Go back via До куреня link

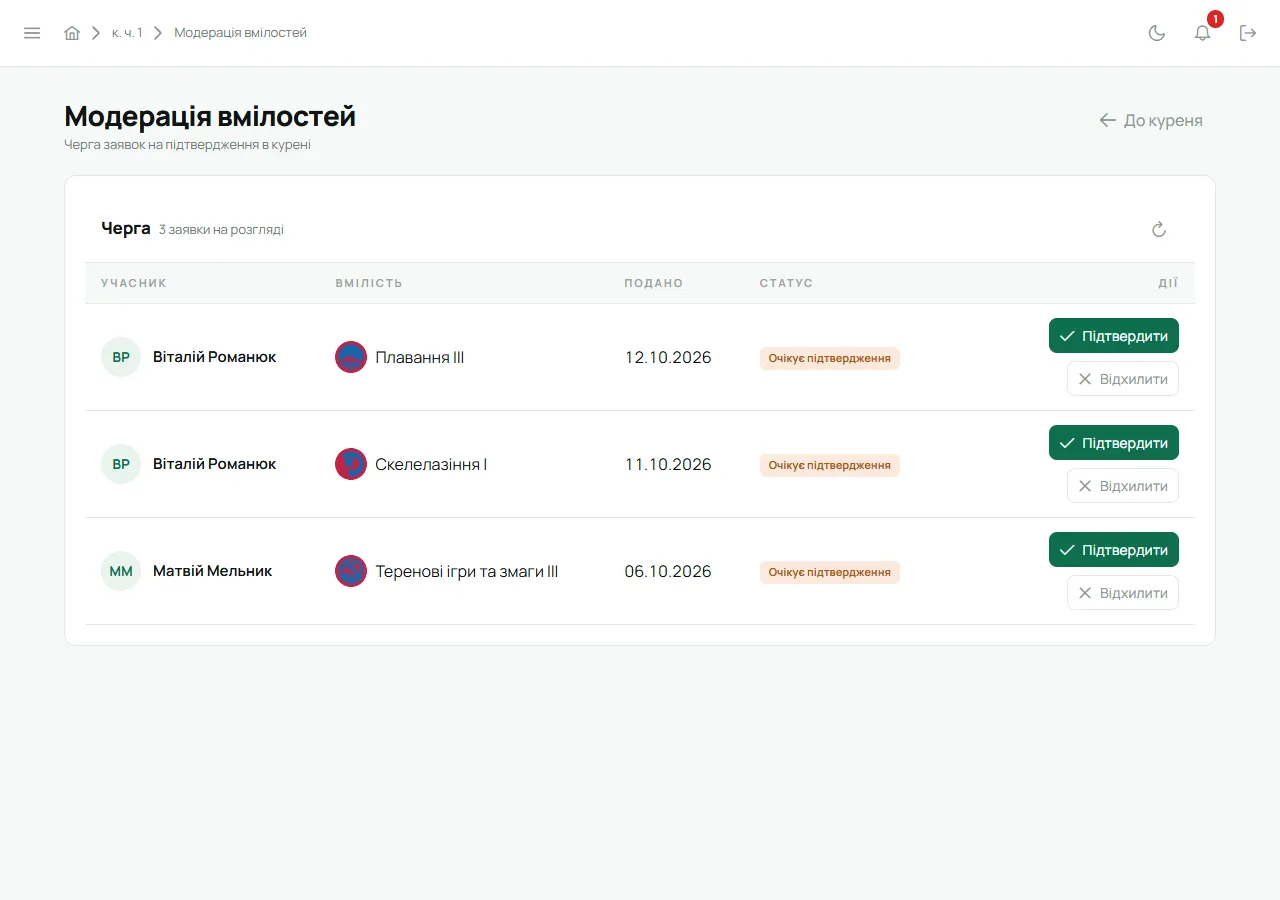coord(1151,121)
